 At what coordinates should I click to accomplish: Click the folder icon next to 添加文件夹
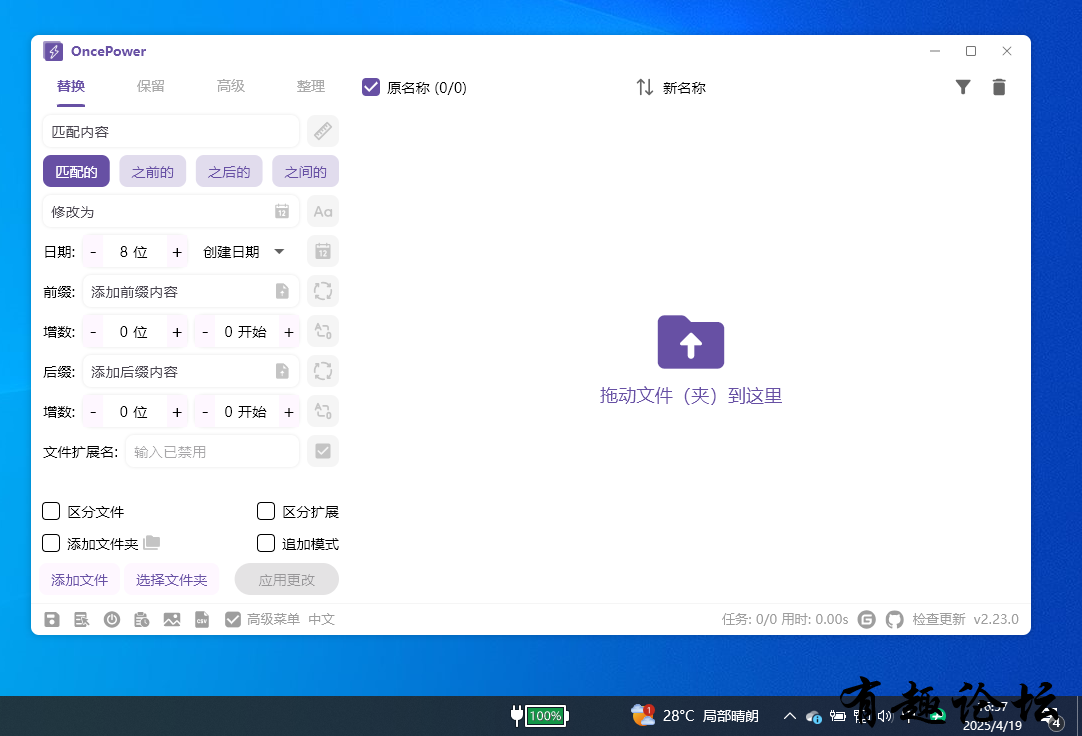click(x=152, y=543)
